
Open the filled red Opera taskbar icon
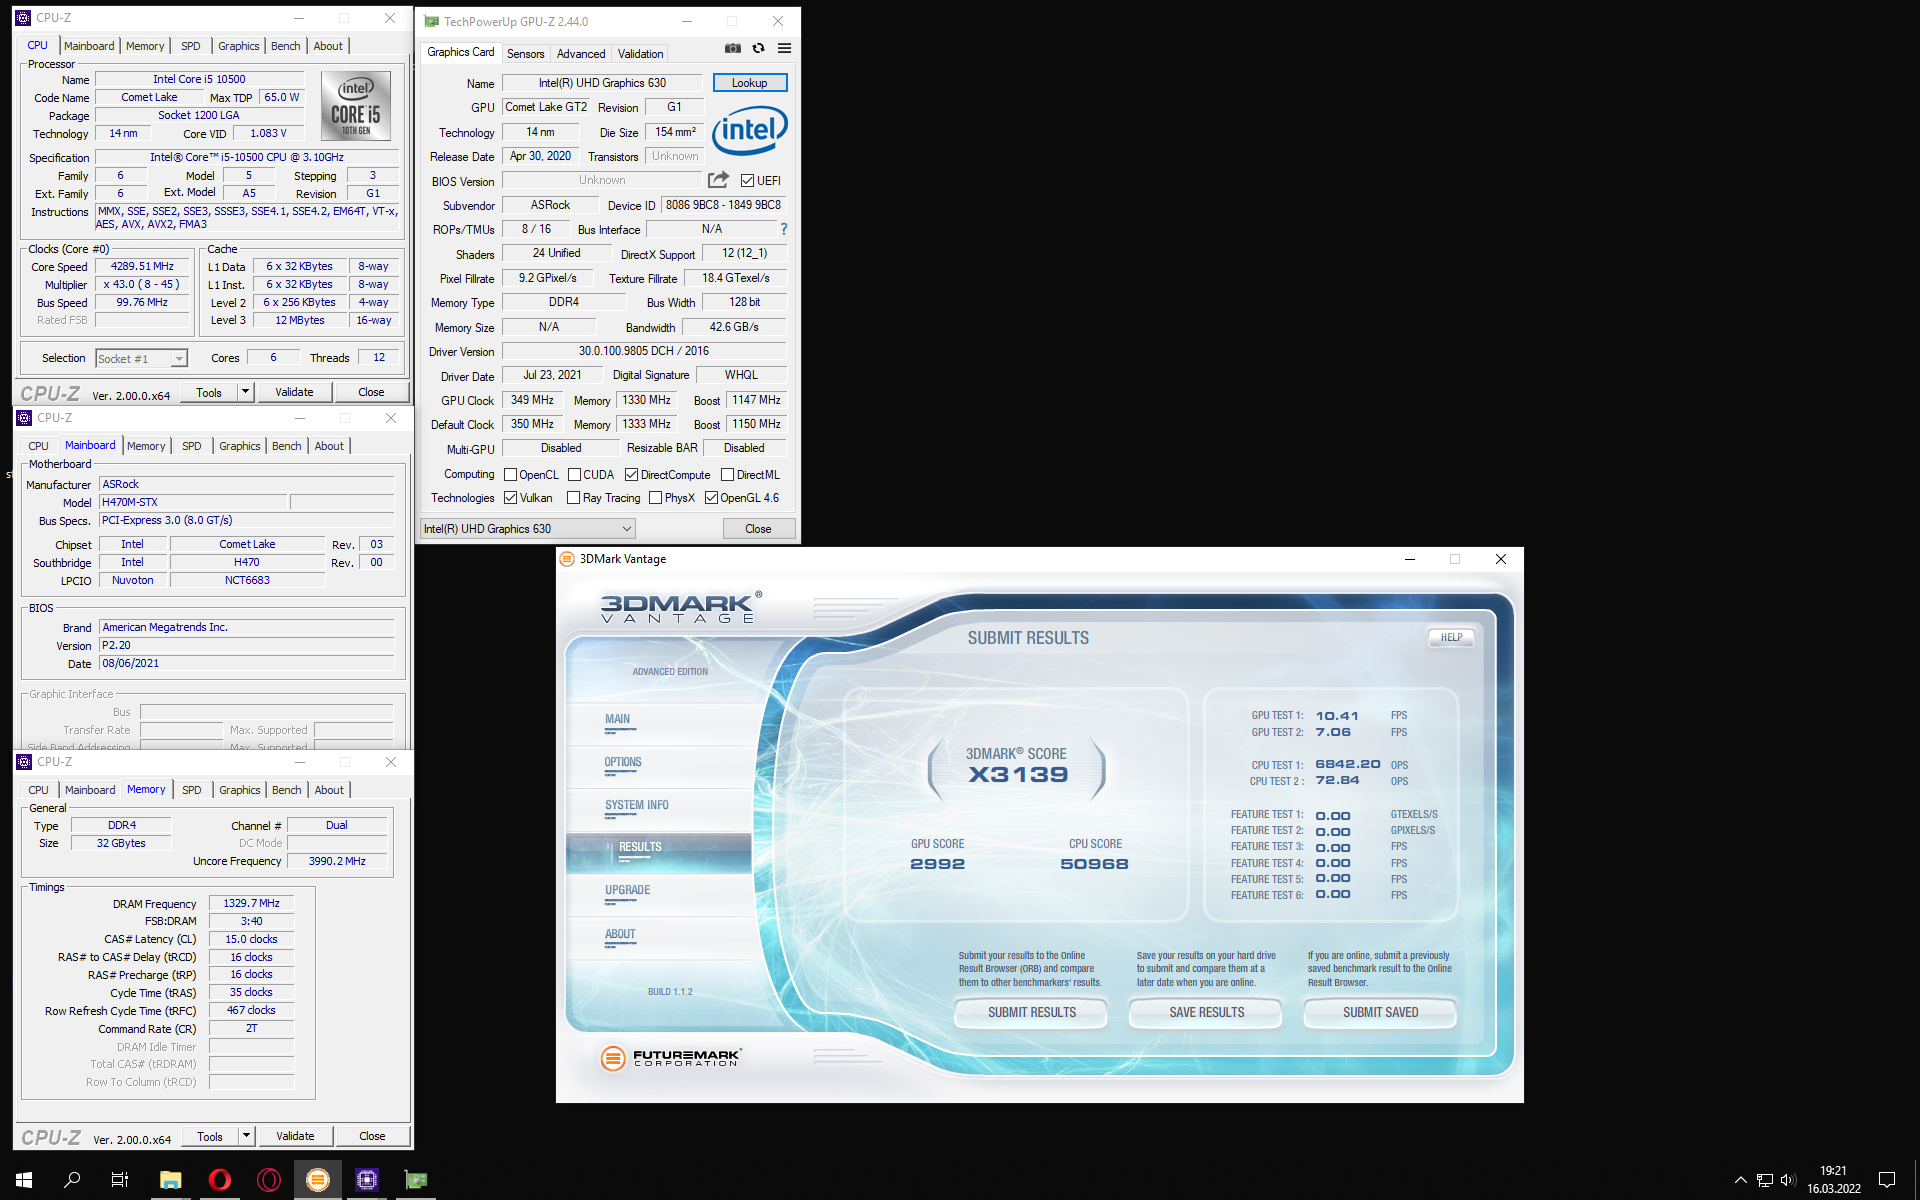click(220, 1180)
